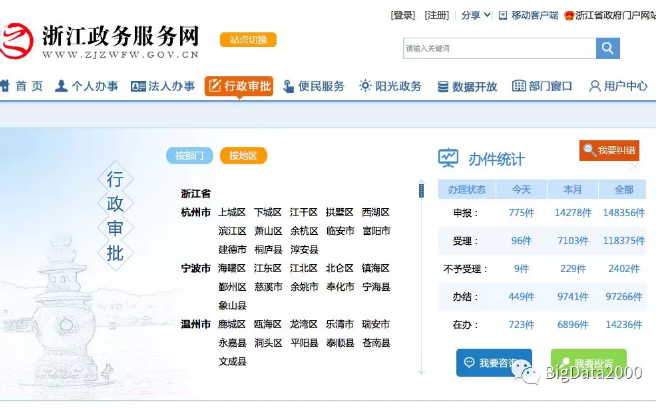Open 数据开放 database icon tab
This screenshot has height=408, width=656.
(466, 87)
